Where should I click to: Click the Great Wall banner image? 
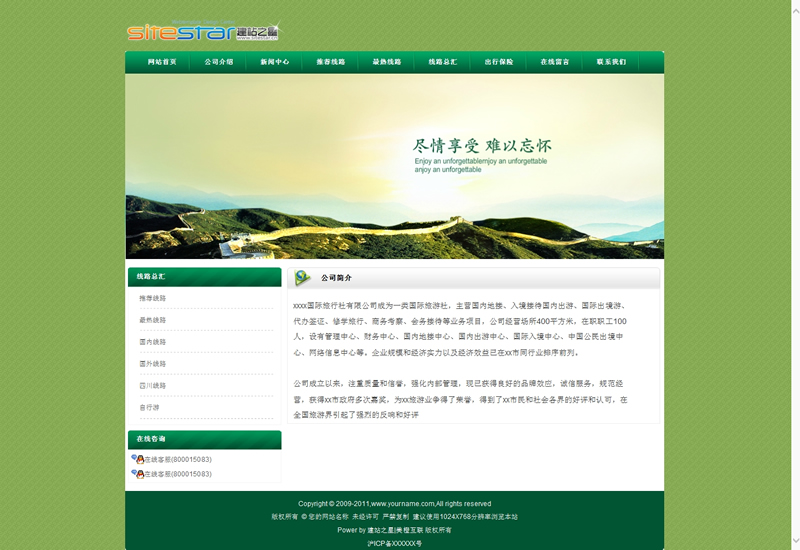pos(394,166)
